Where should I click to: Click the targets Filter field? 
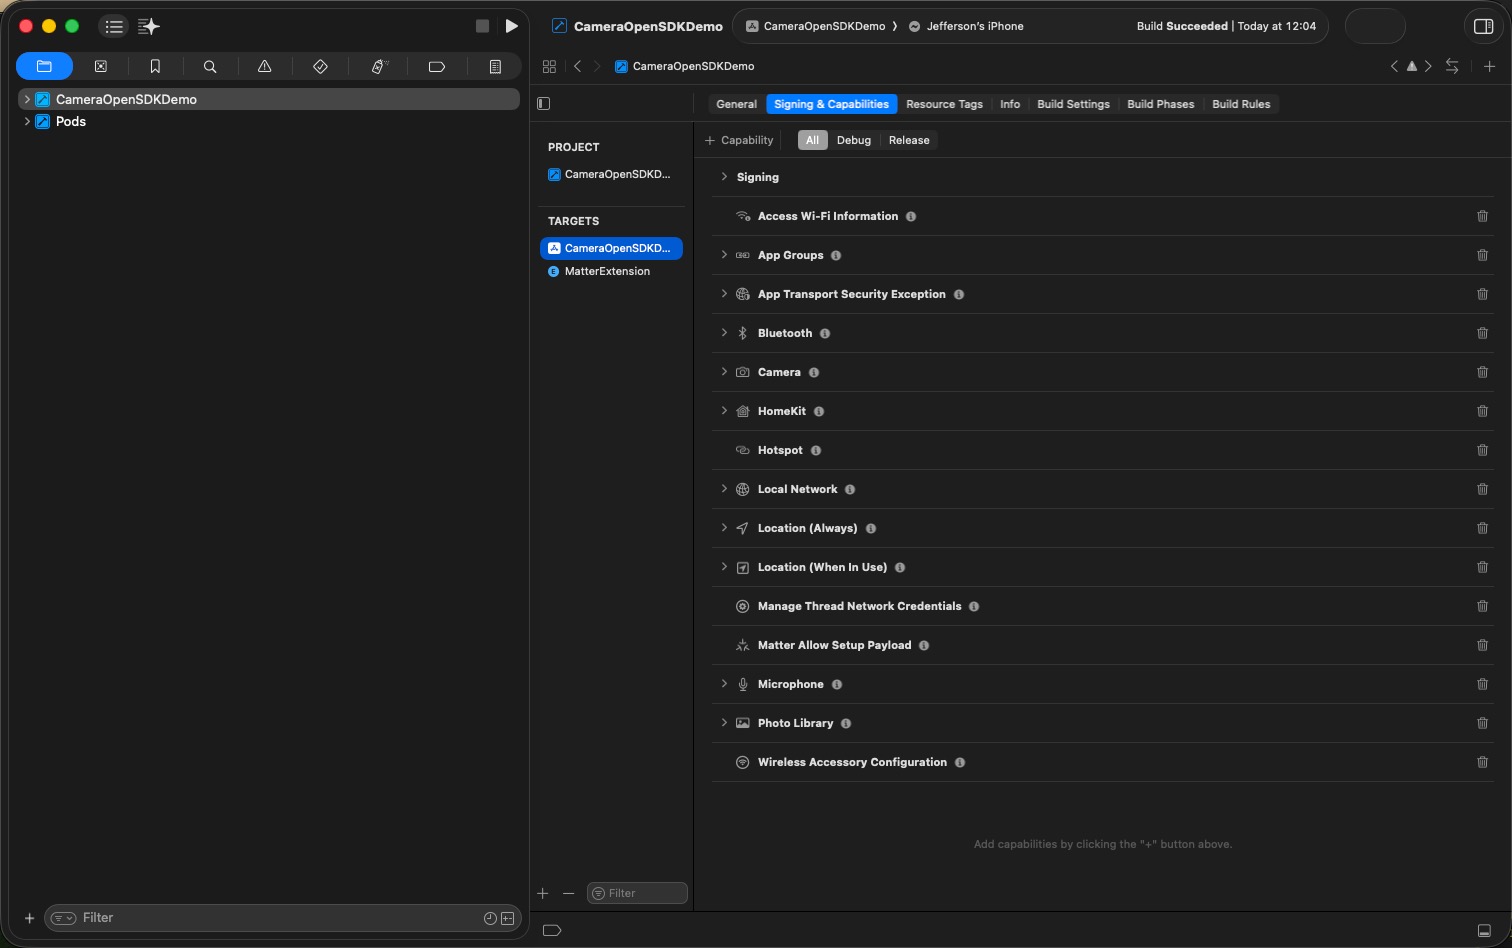(x=640, y=893)
